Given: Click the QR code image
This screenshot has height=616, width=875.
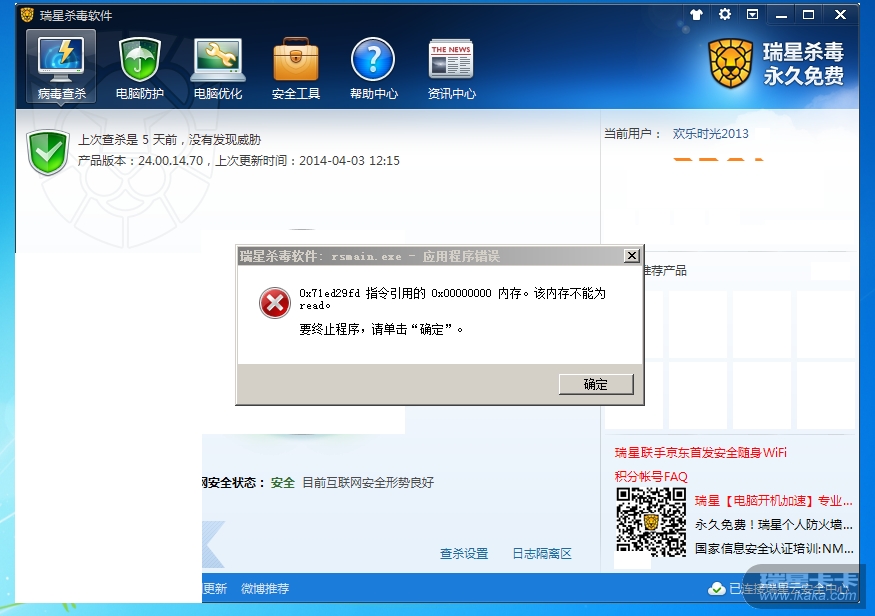Looking at the screenshot, I should click(x=651, y=522).
